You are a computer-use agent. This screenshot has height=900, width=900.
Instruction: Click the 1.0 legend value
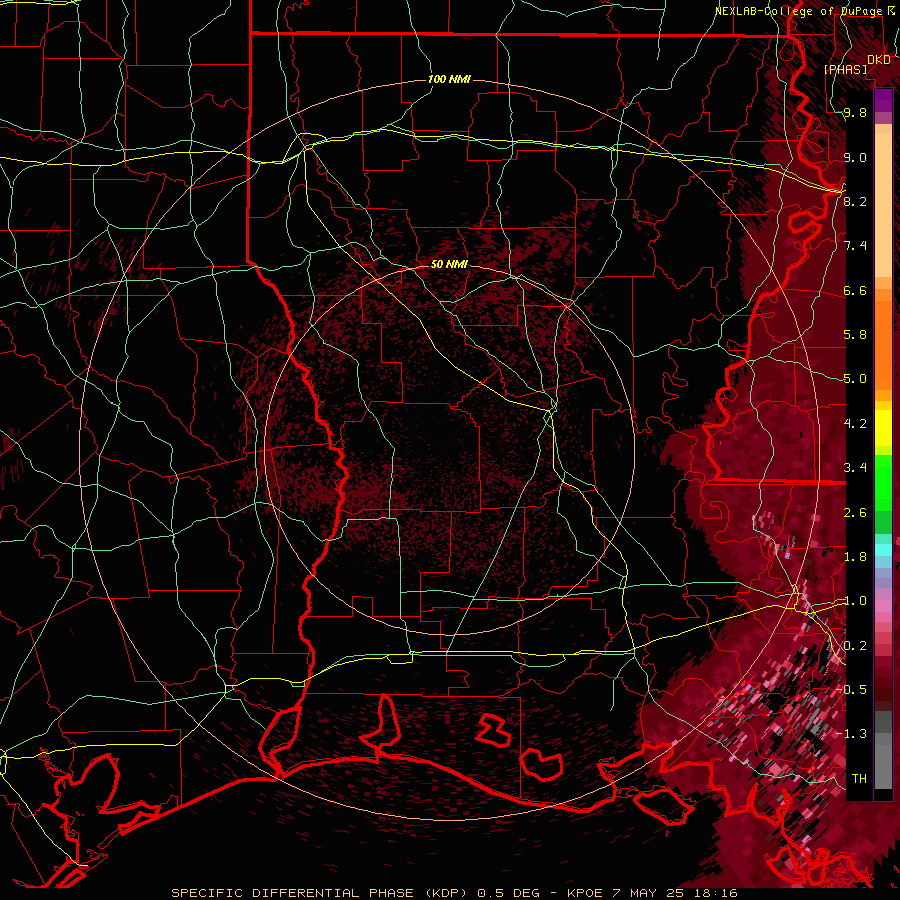(855, 601)
